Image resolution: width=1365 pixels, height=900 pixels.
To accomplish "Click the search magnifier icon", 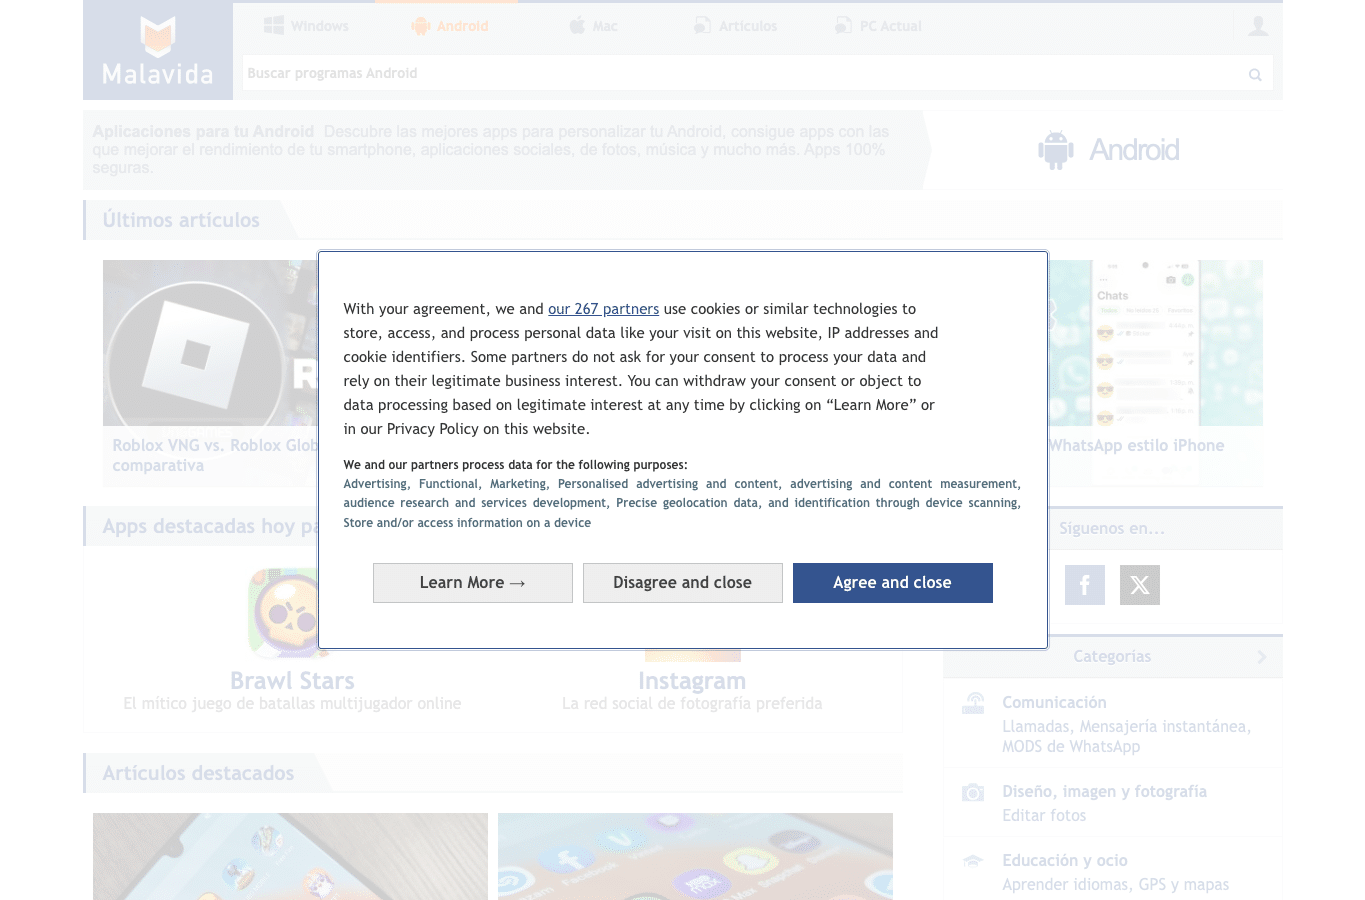I will point(1255,74).
